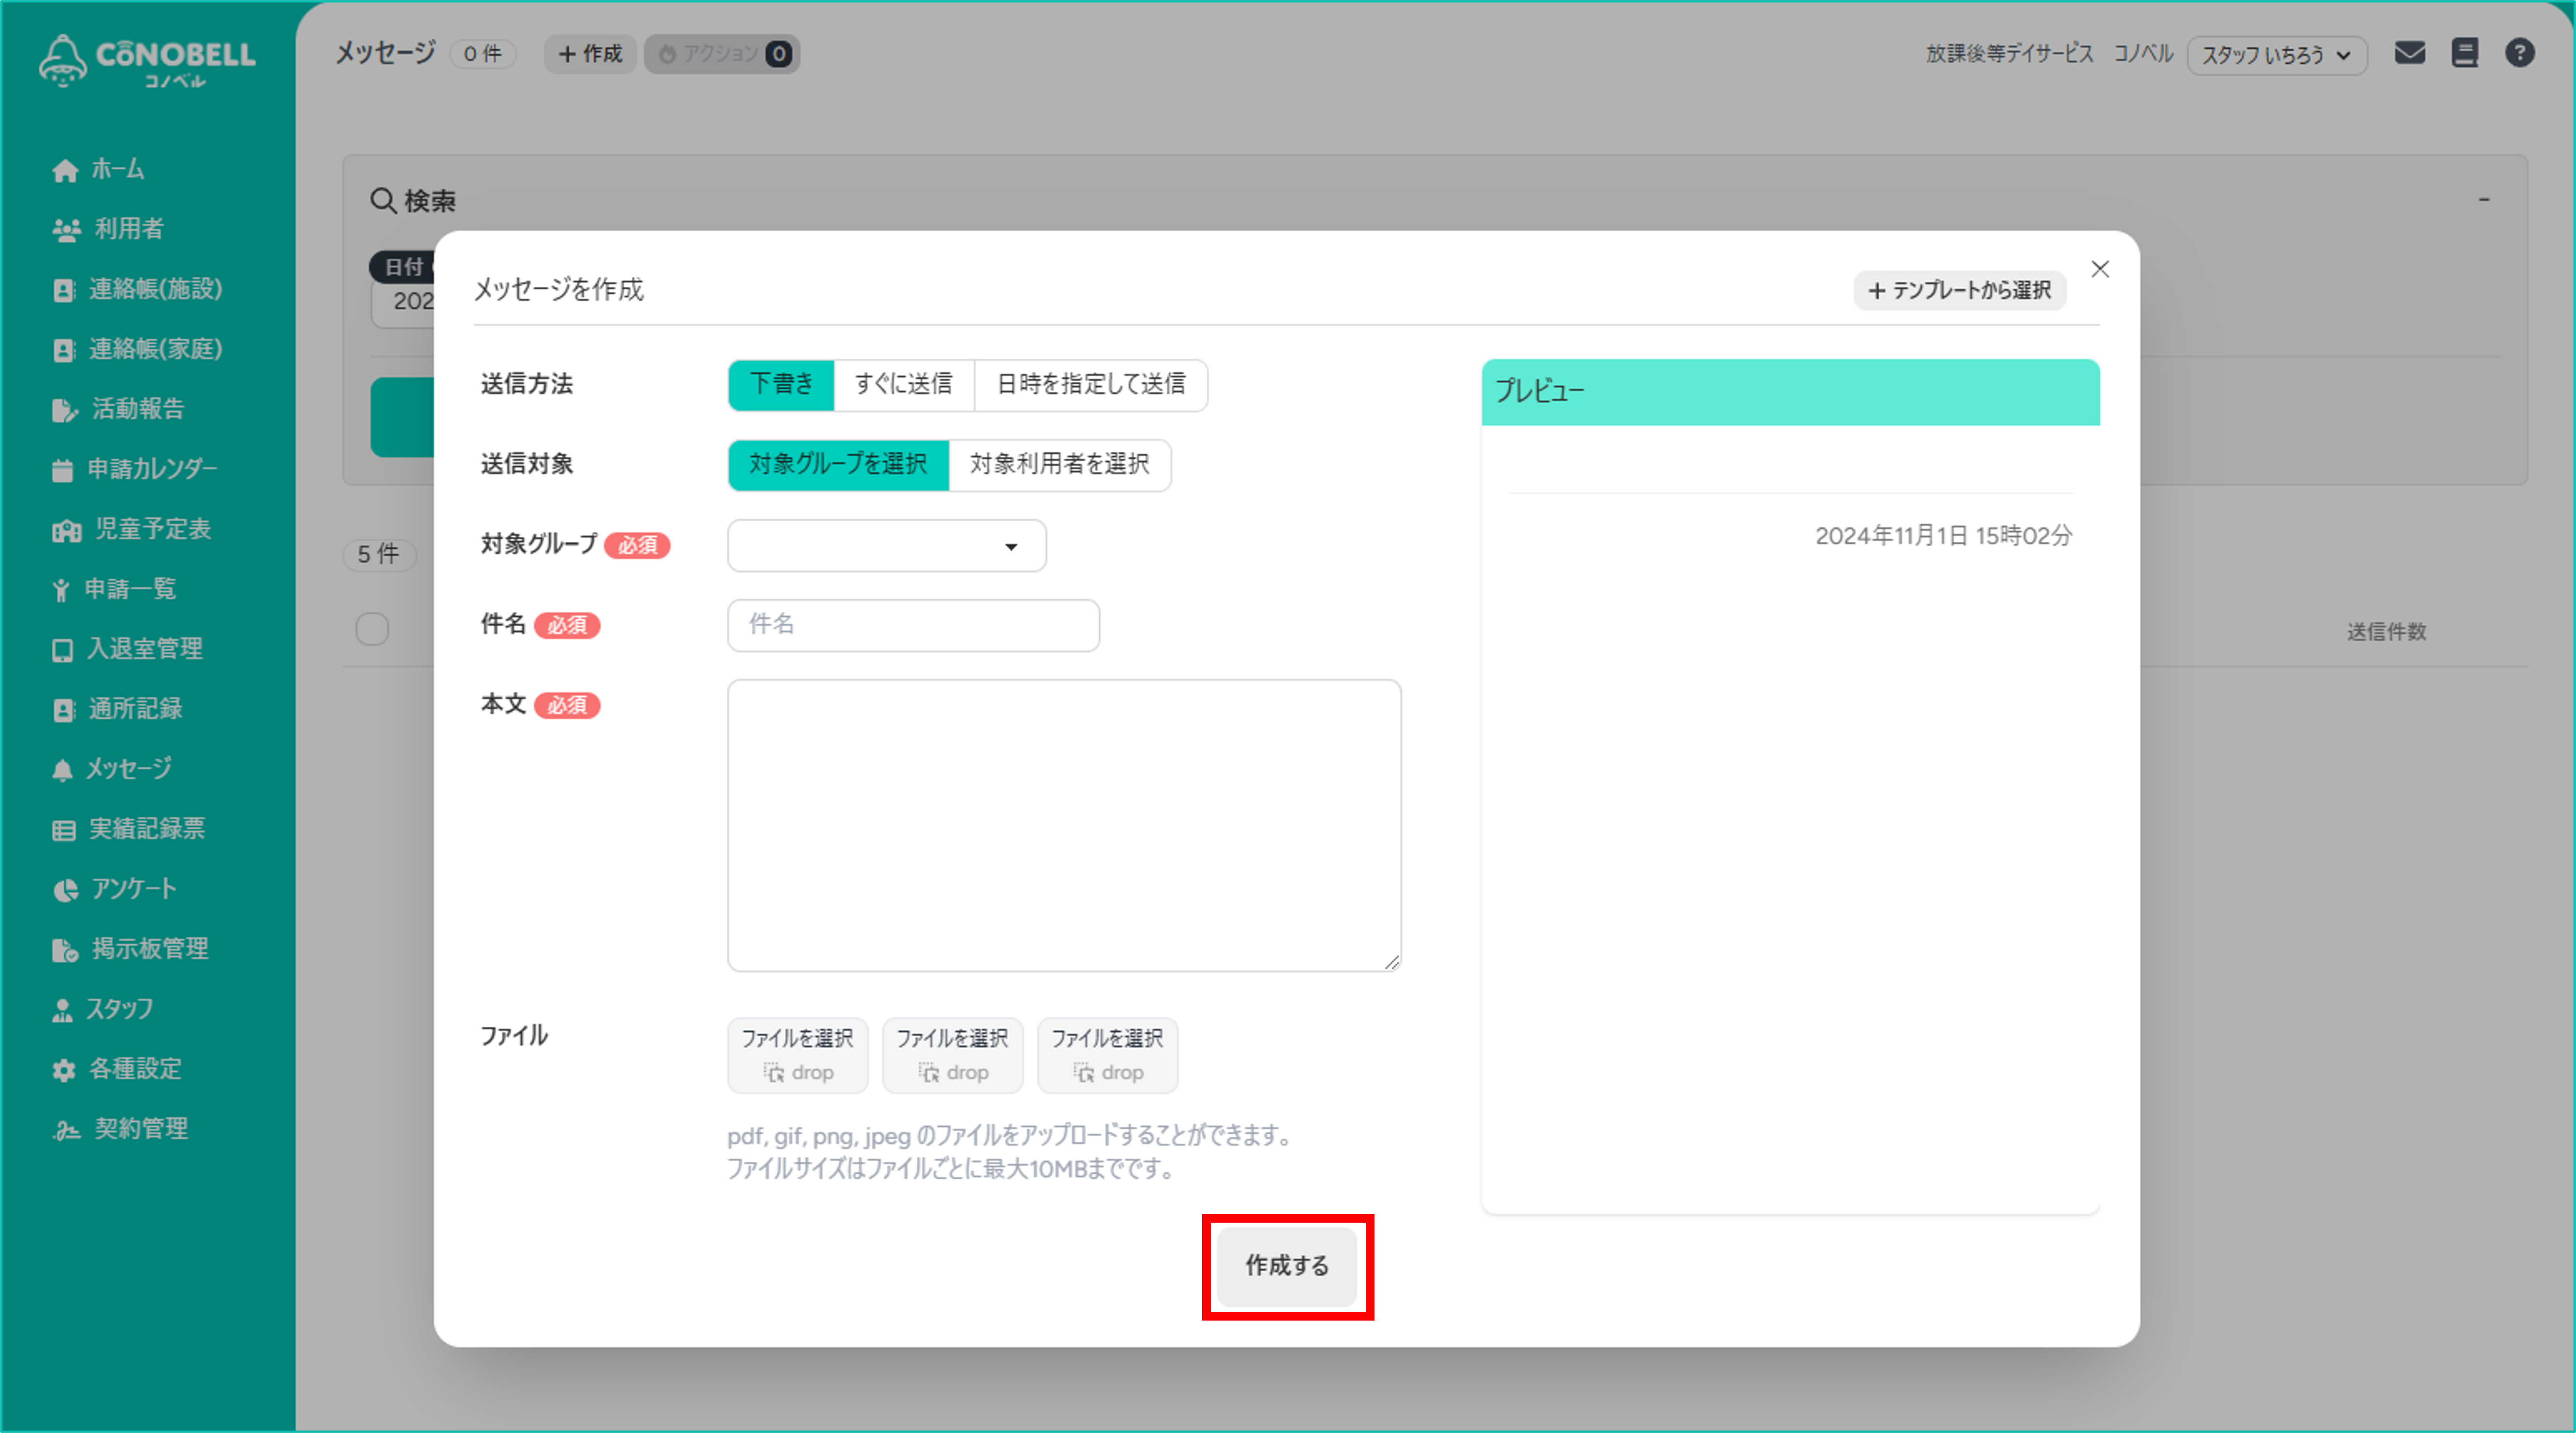The width and height of the screenshot is (2576, 1433).
Task: Open 掲示板管理 icon in sidebar
Action: (x=64, y=950)
